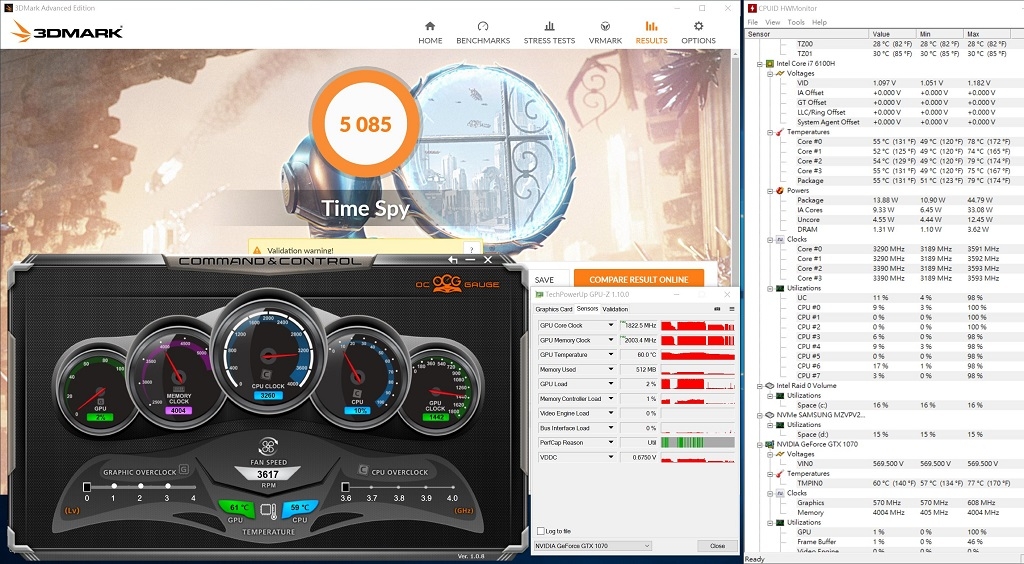Open Memory Used sensor dropdown
Screen dimensions: 1024x564
pyautogui.click(x=611, y=369)
